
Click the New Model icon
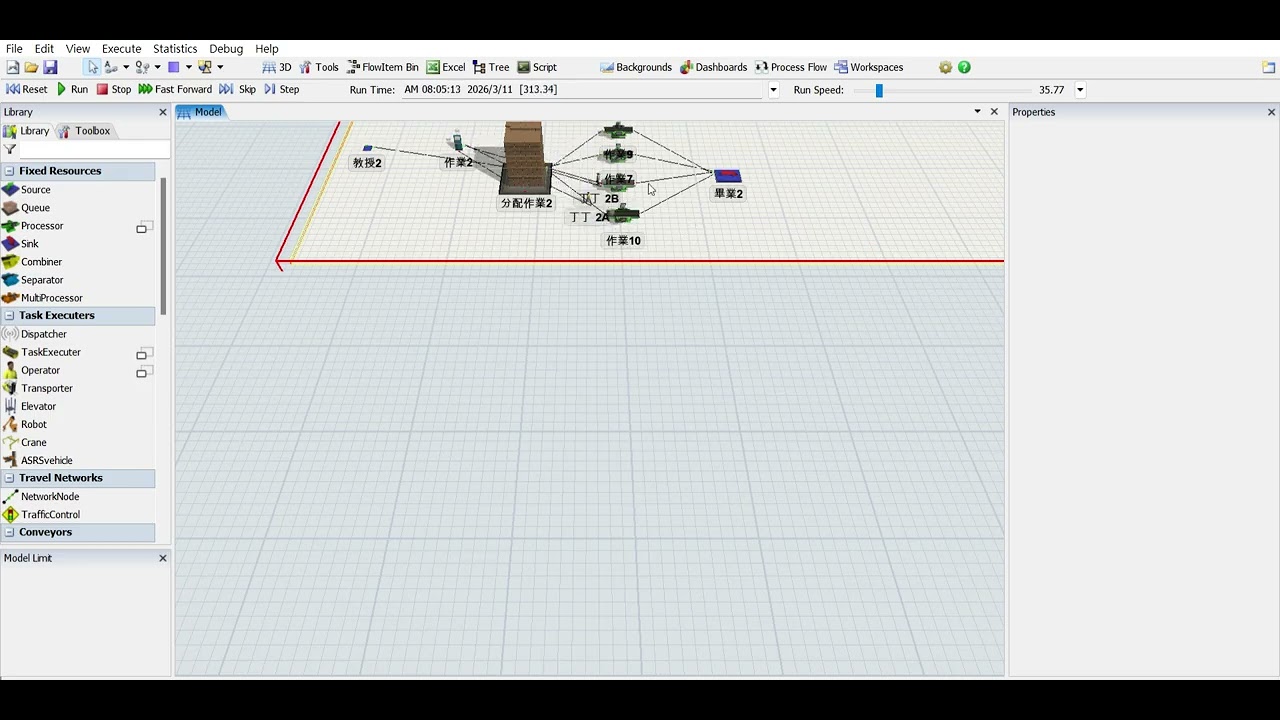point(13,67)
